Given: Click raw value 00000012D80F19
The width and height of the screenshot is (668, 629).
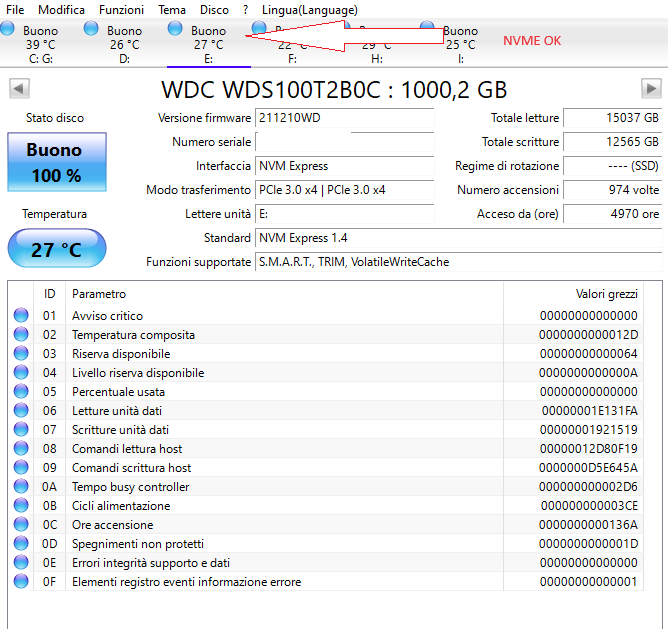Looking at the screenshot, I should pyautogui.click(x=589, y=449).
